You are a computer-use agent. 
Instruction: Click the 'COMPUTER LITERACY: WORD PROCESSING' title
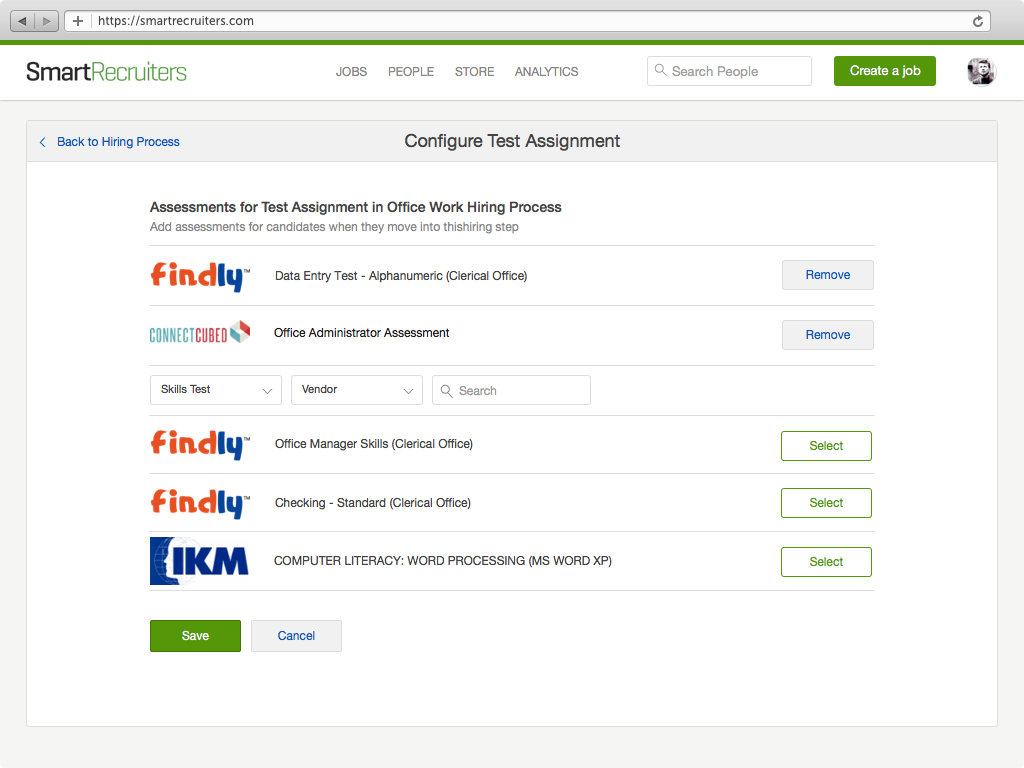443,561
